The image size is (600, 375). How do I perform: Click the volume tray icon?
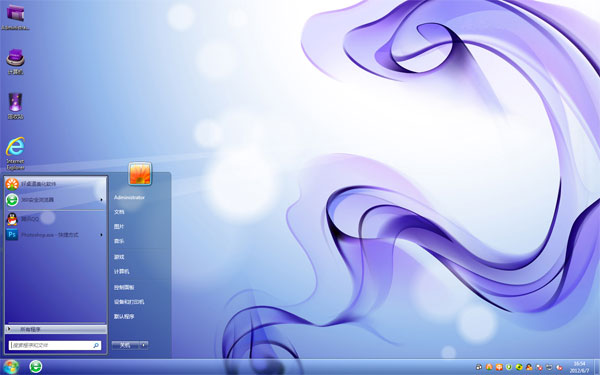[559, 367]
